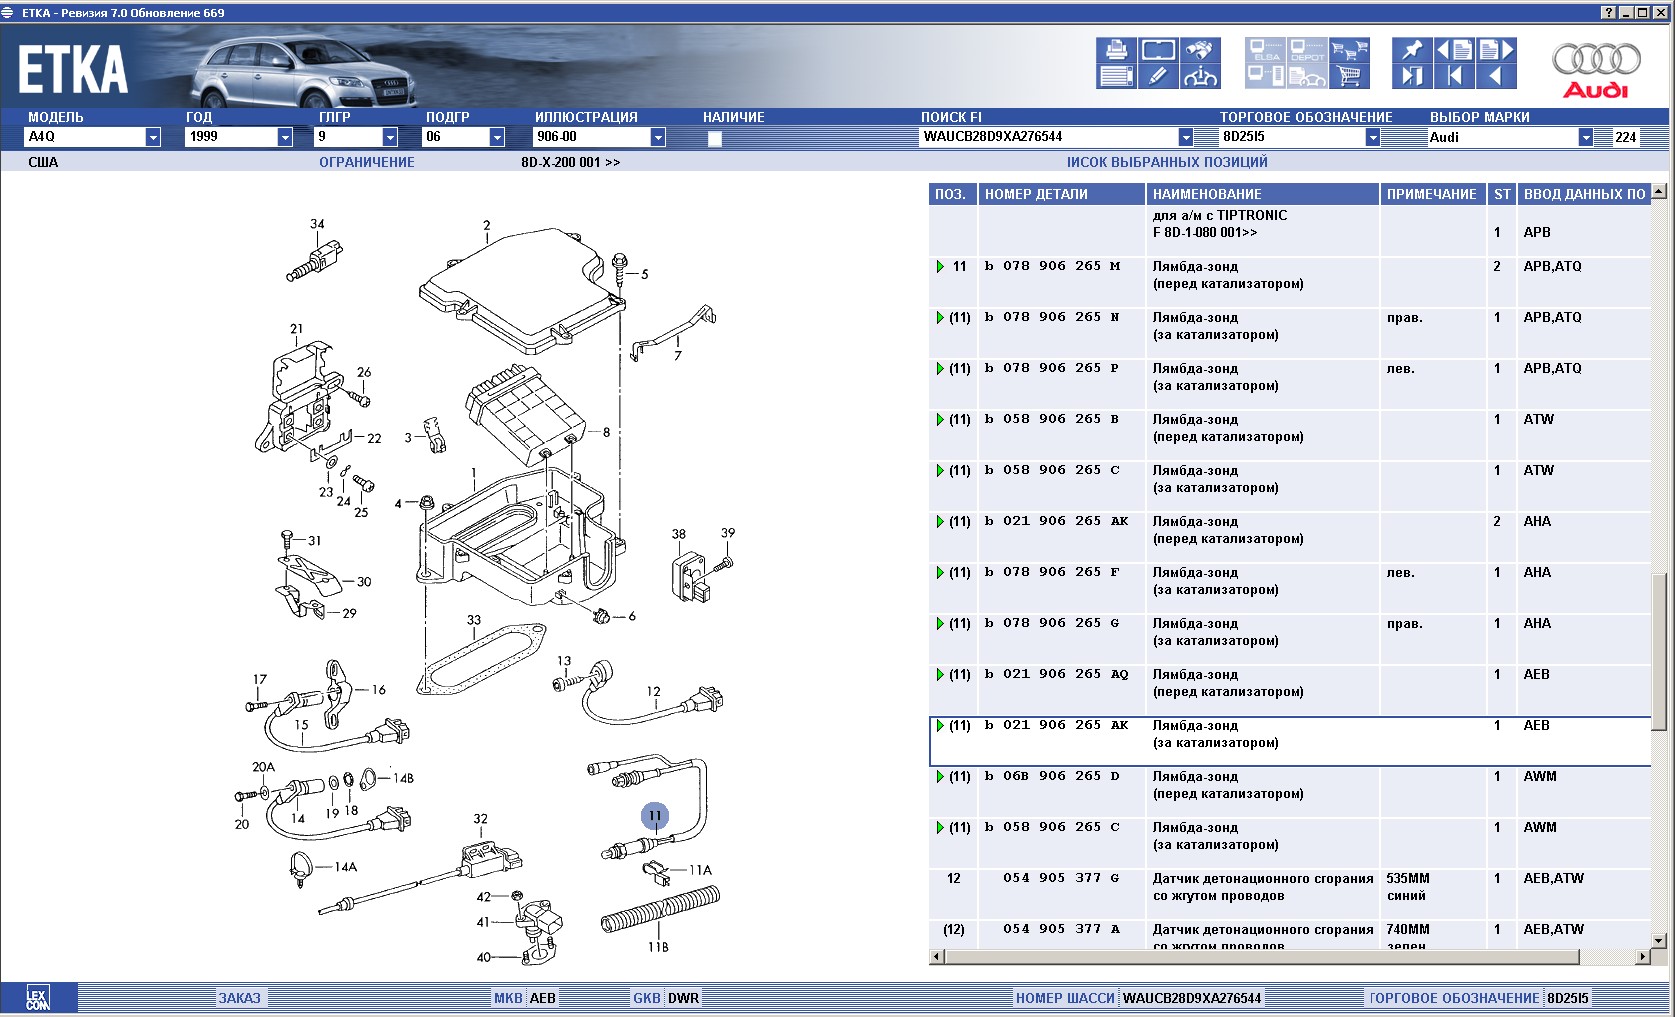This screenshot has height=1017, width=1675.
Task: Toggle the НАЛИЧИЕ checkbox
Action: coord(714,139)
